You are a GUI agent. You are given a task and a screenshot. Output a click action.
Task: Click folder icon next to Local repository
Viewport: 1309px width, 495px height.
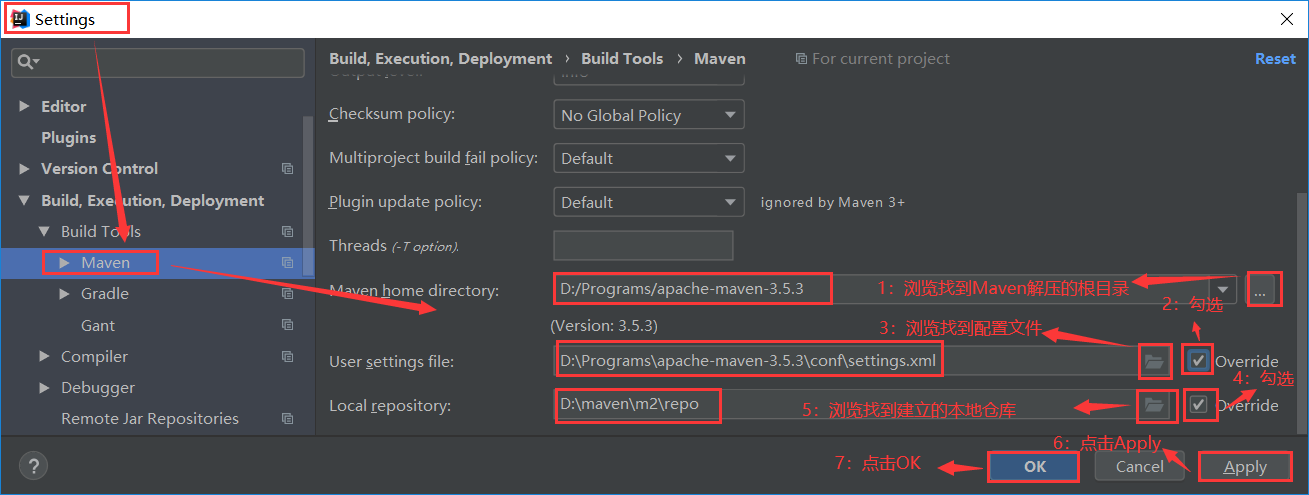[1154, 405]
